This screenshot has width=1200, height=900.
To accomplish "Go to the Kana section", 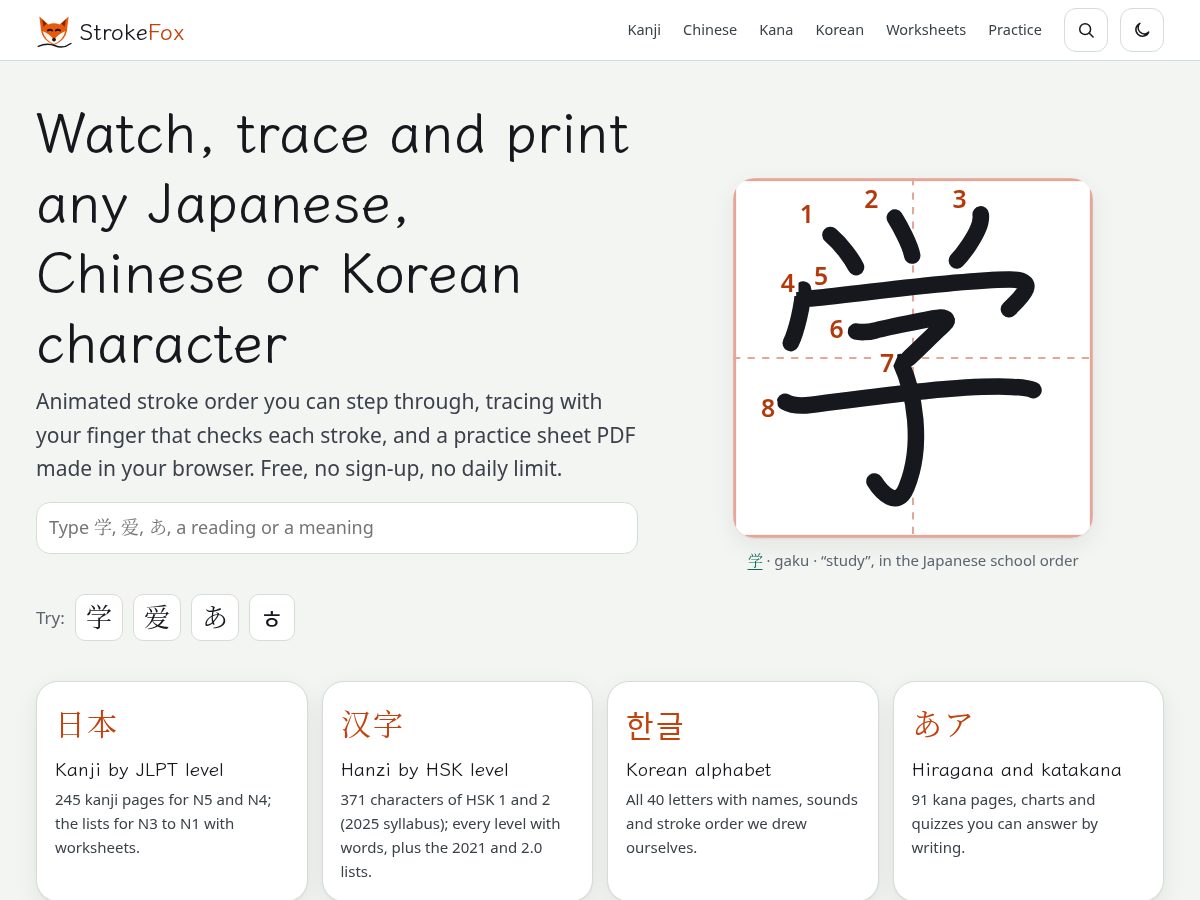I will click(x=776, y=30).
